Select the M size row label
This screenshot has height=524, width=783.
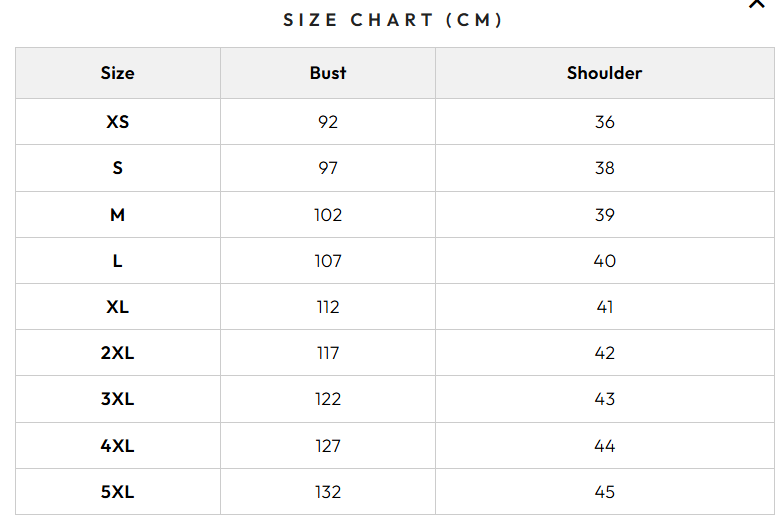tap(117, 215)
